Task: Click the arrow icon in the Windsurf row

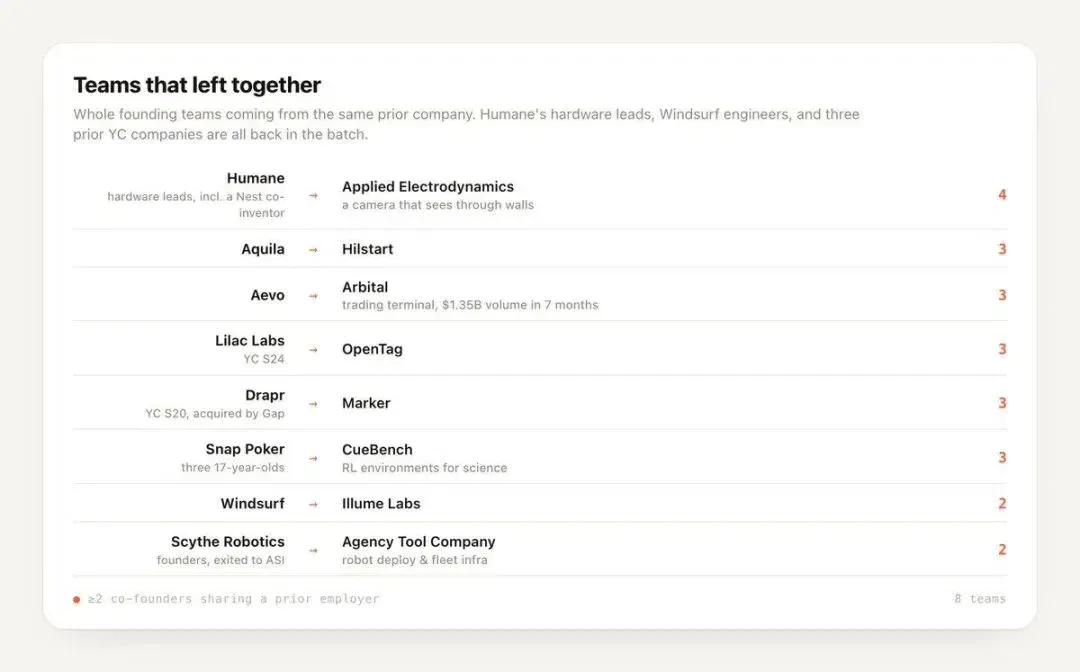Action: pos(313,505)
